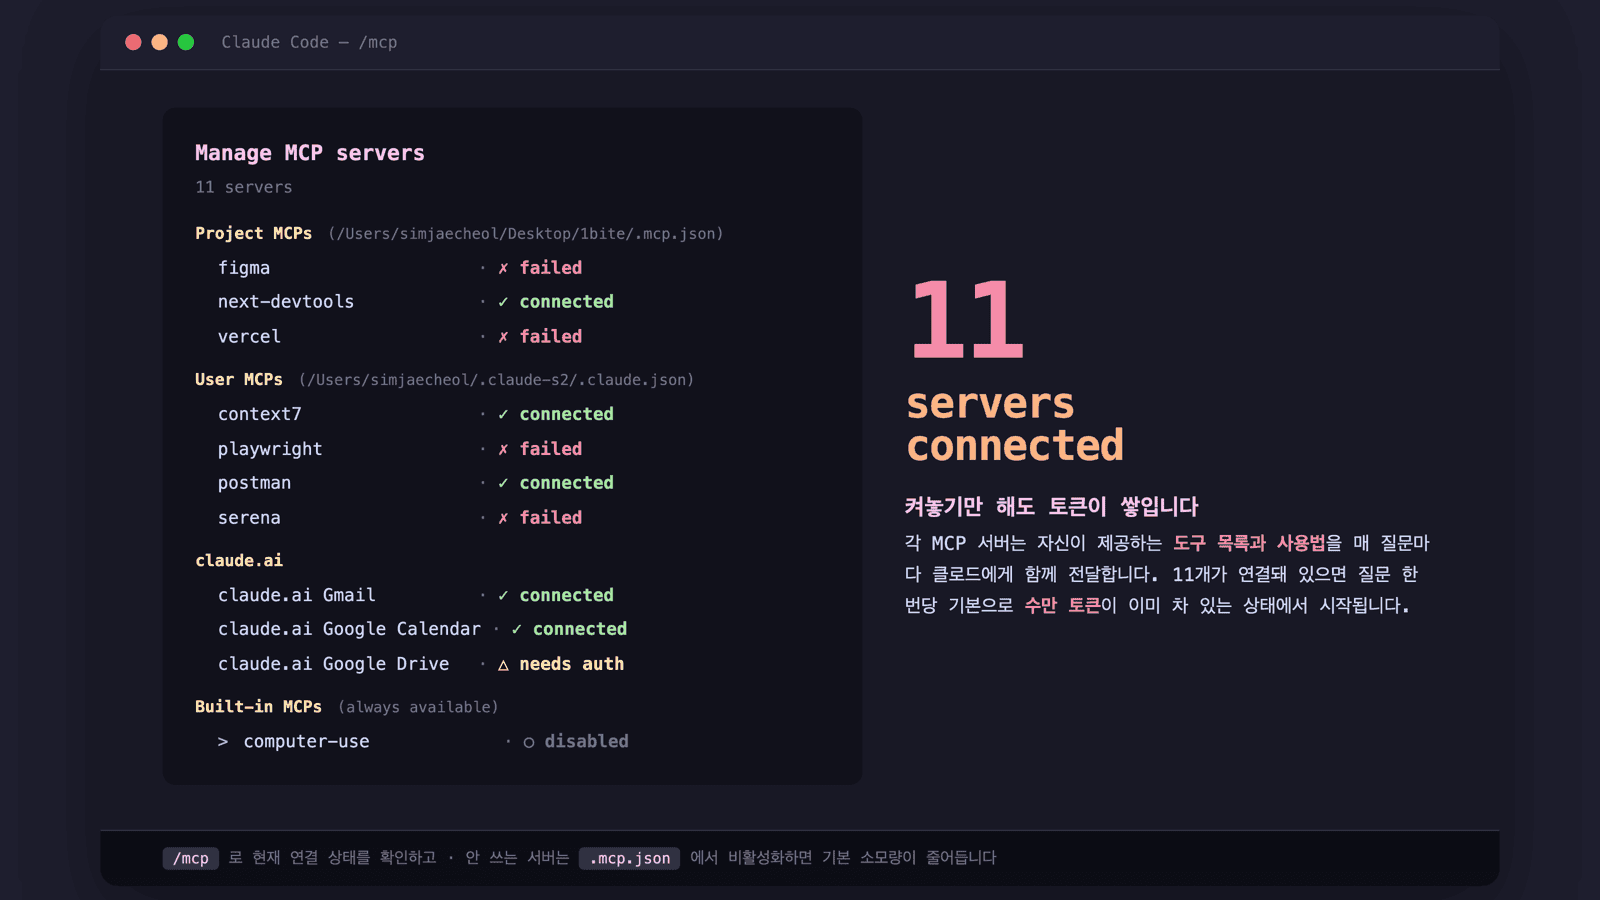Image resolution: width=1600 pixels, height=900 pixels.
Task: Select the figma server row
Action: click(400, 268)
